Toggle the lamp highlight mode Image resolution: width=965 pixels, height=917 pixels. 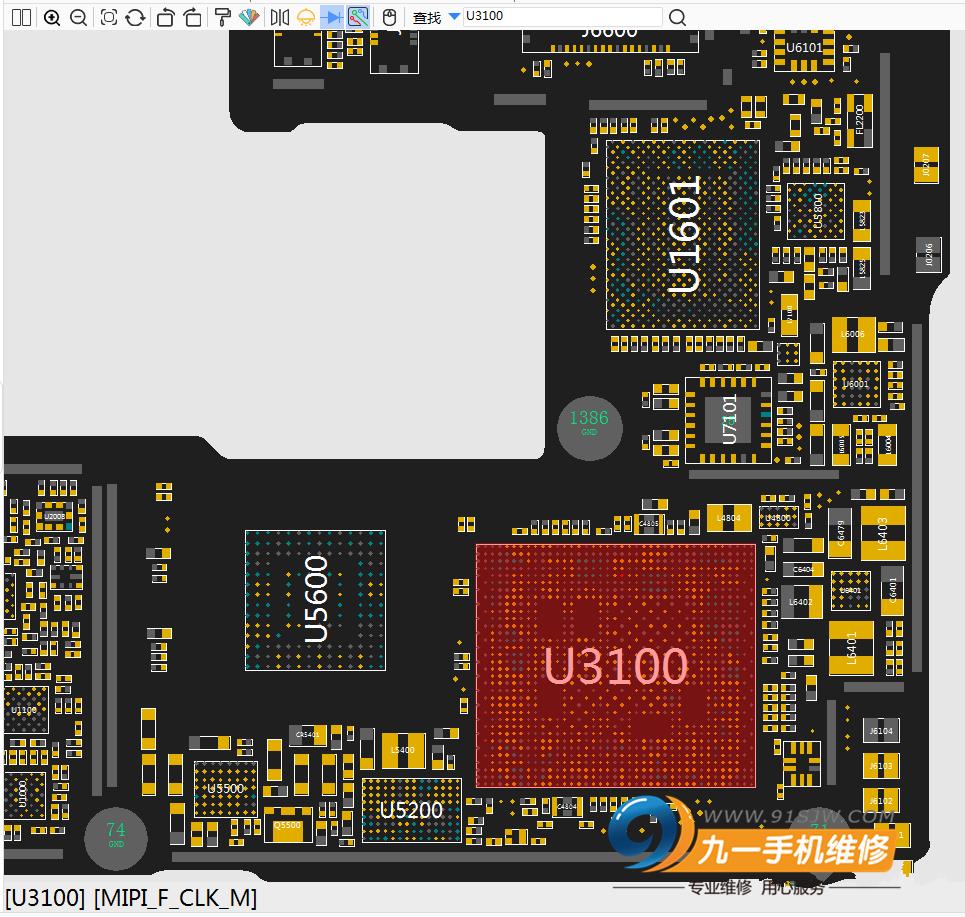point(306,17)
